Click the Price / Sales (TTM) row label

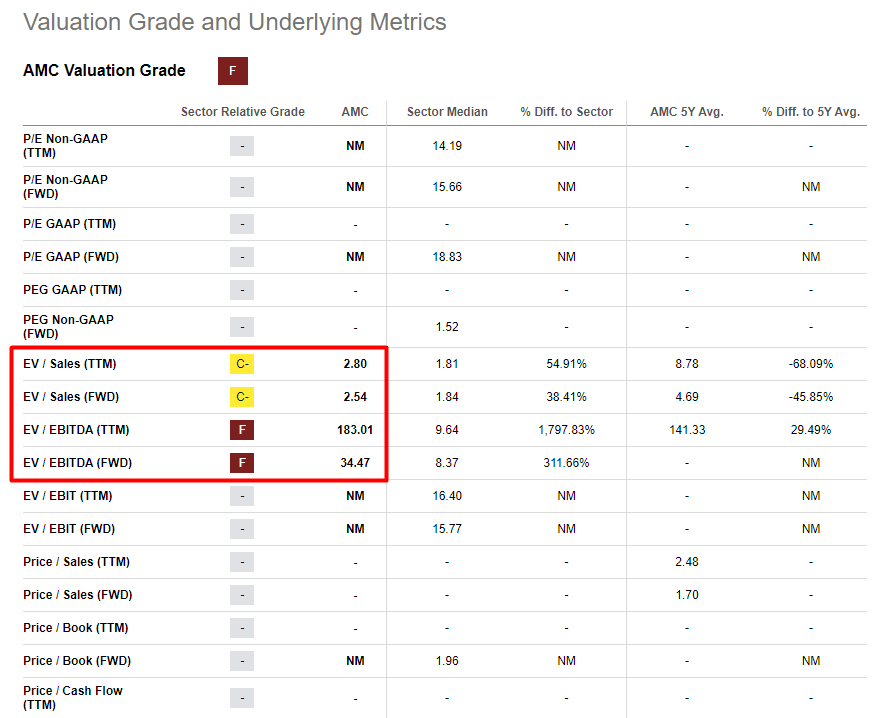click(77, 562)
